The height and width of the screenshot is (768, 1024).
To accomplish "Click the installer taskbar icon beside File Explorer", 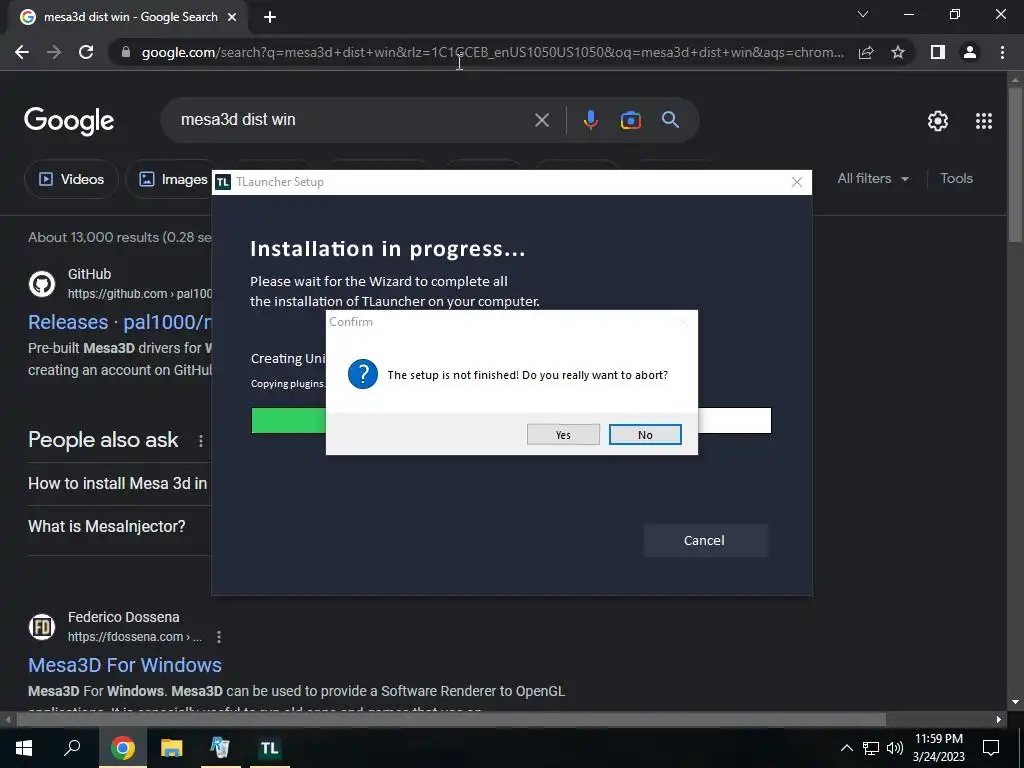I will point(221,748).
